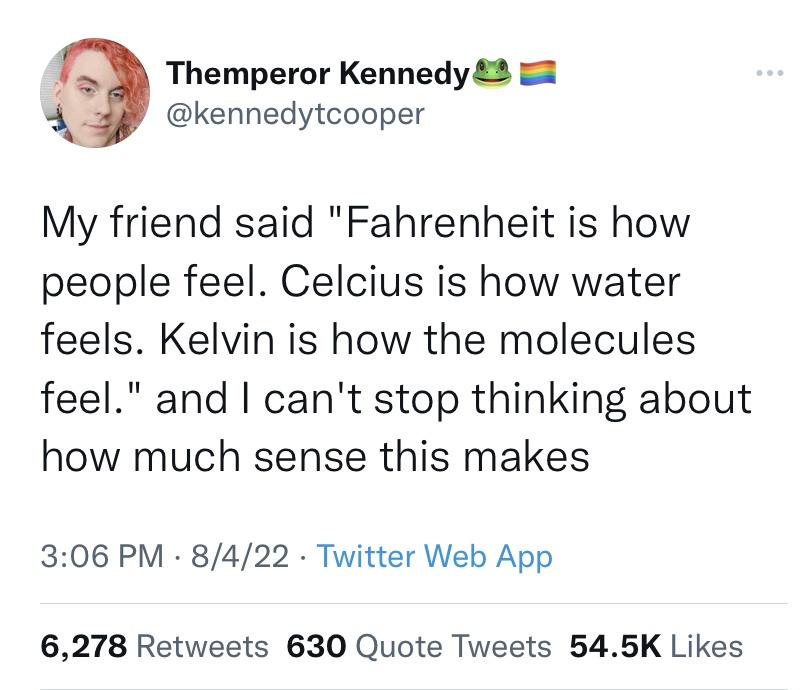Screen dimensions: 803x690
Task: Click the Likes label
Action: tap(707, 646)
